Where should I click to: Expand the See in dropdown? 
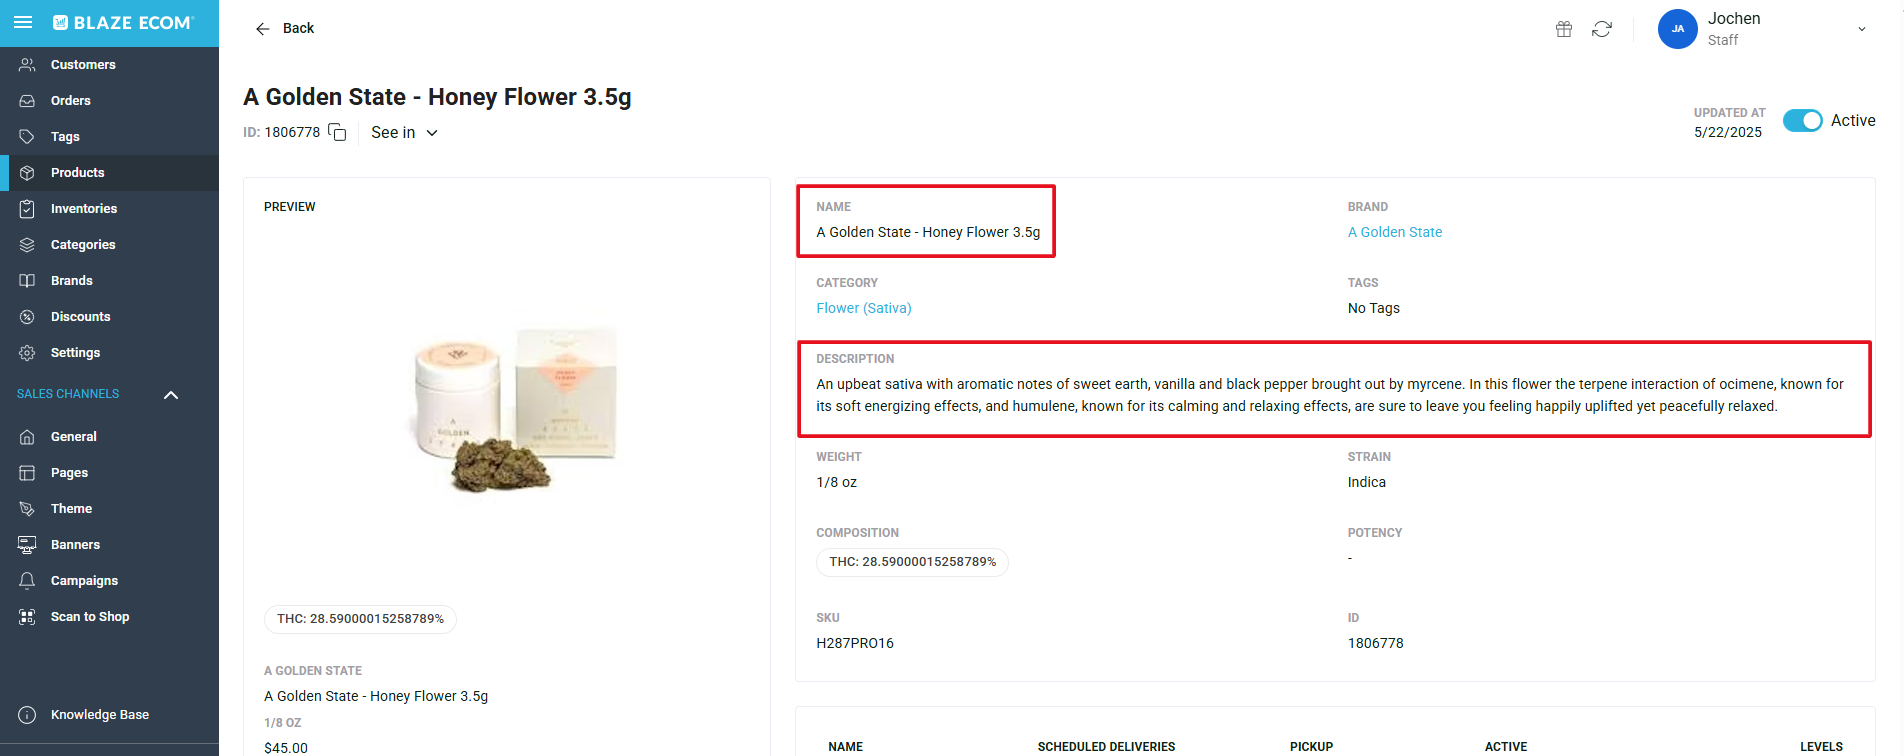404,132
